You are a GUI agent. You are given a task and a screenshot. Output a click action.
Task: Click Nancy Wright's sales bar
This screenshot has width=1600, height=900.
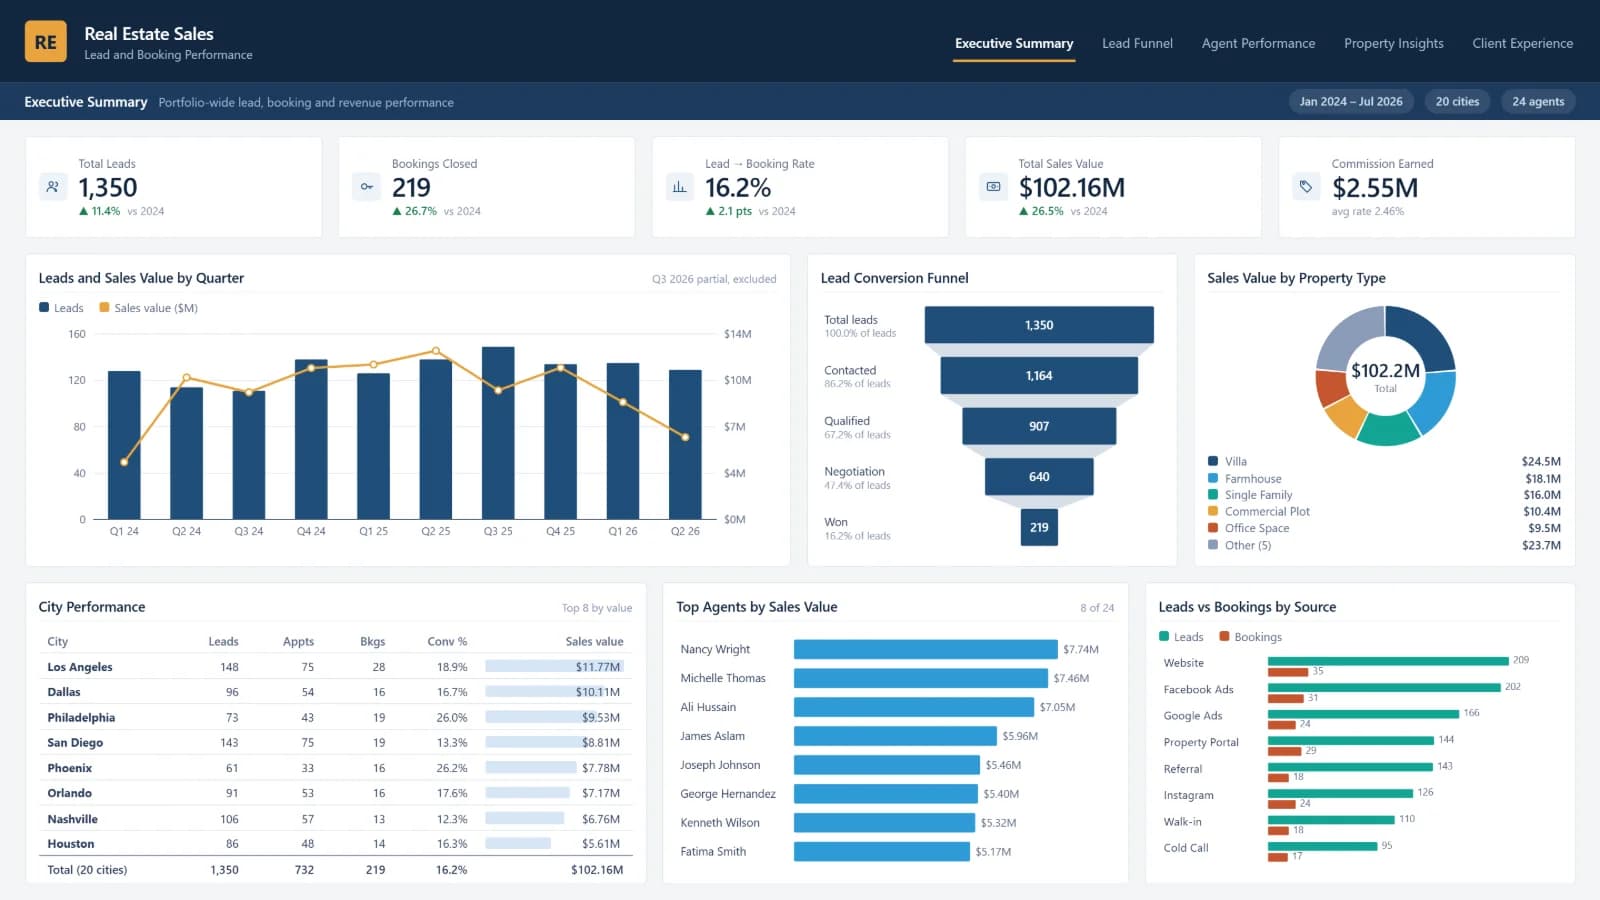[926, 649]
